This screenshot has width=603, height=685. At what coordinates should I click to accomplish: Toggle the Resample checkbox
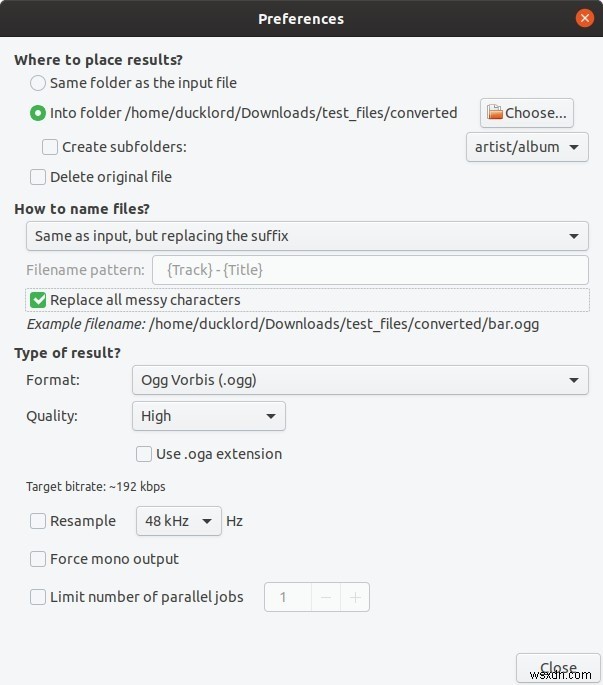click(x=38, y=521)
